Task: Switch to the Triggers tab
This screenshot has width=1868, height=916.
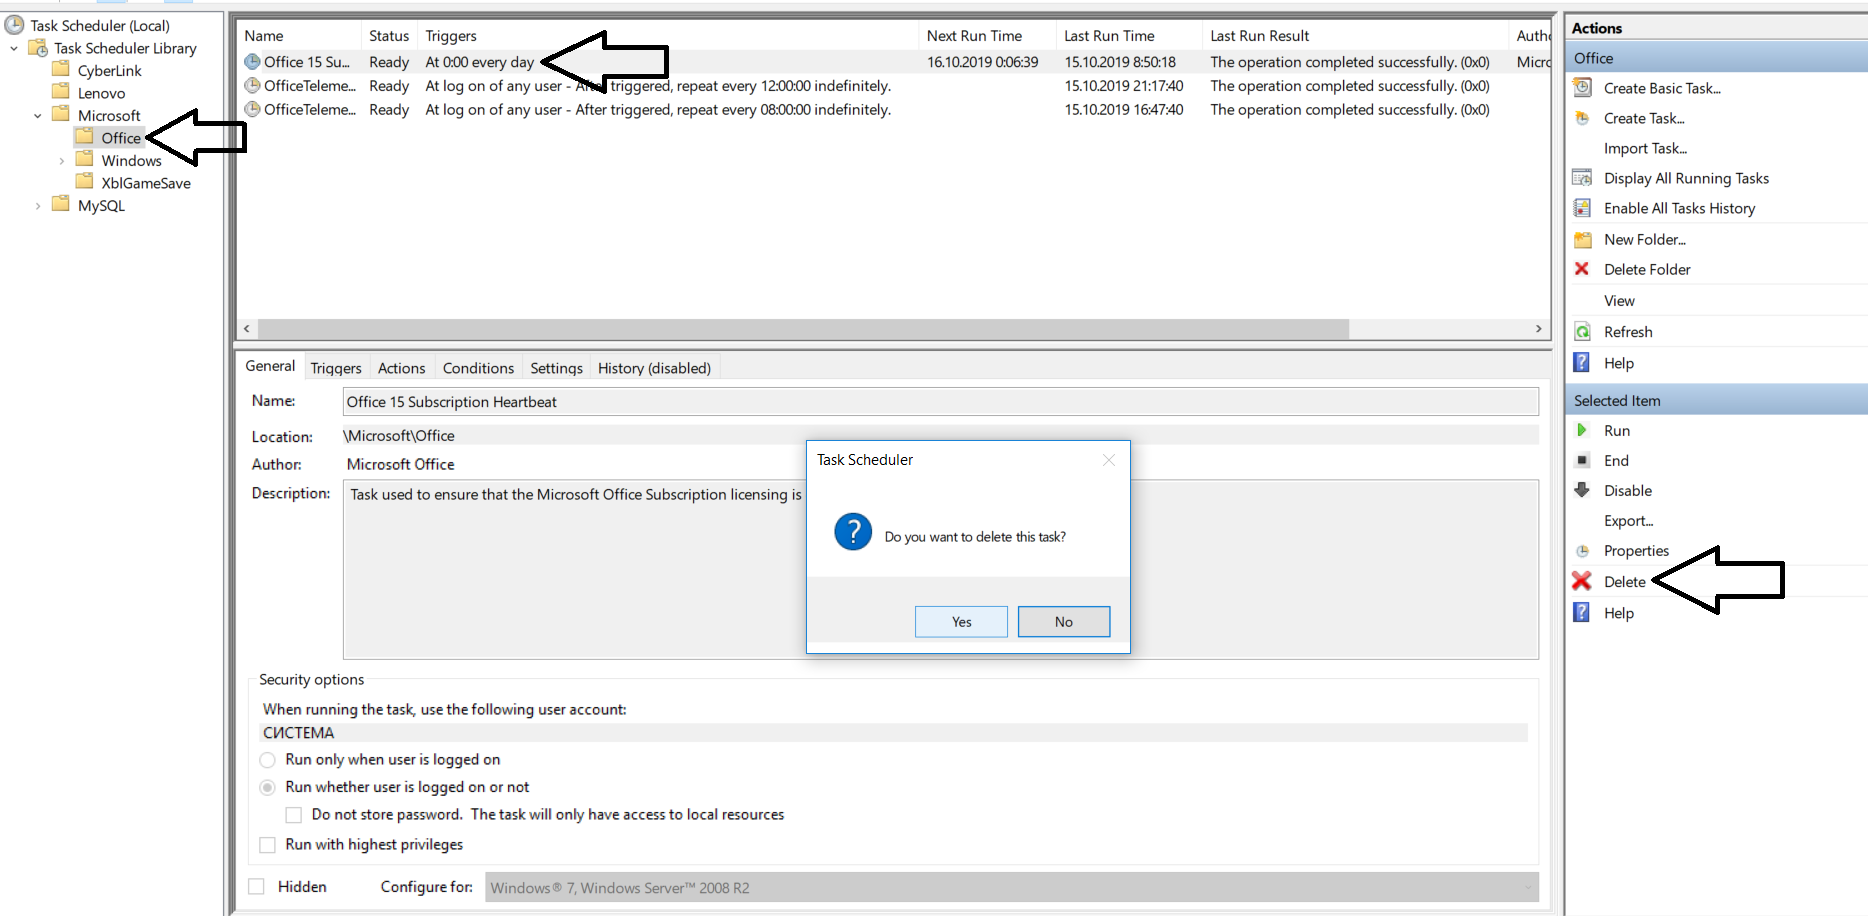Action: point(336,367)
